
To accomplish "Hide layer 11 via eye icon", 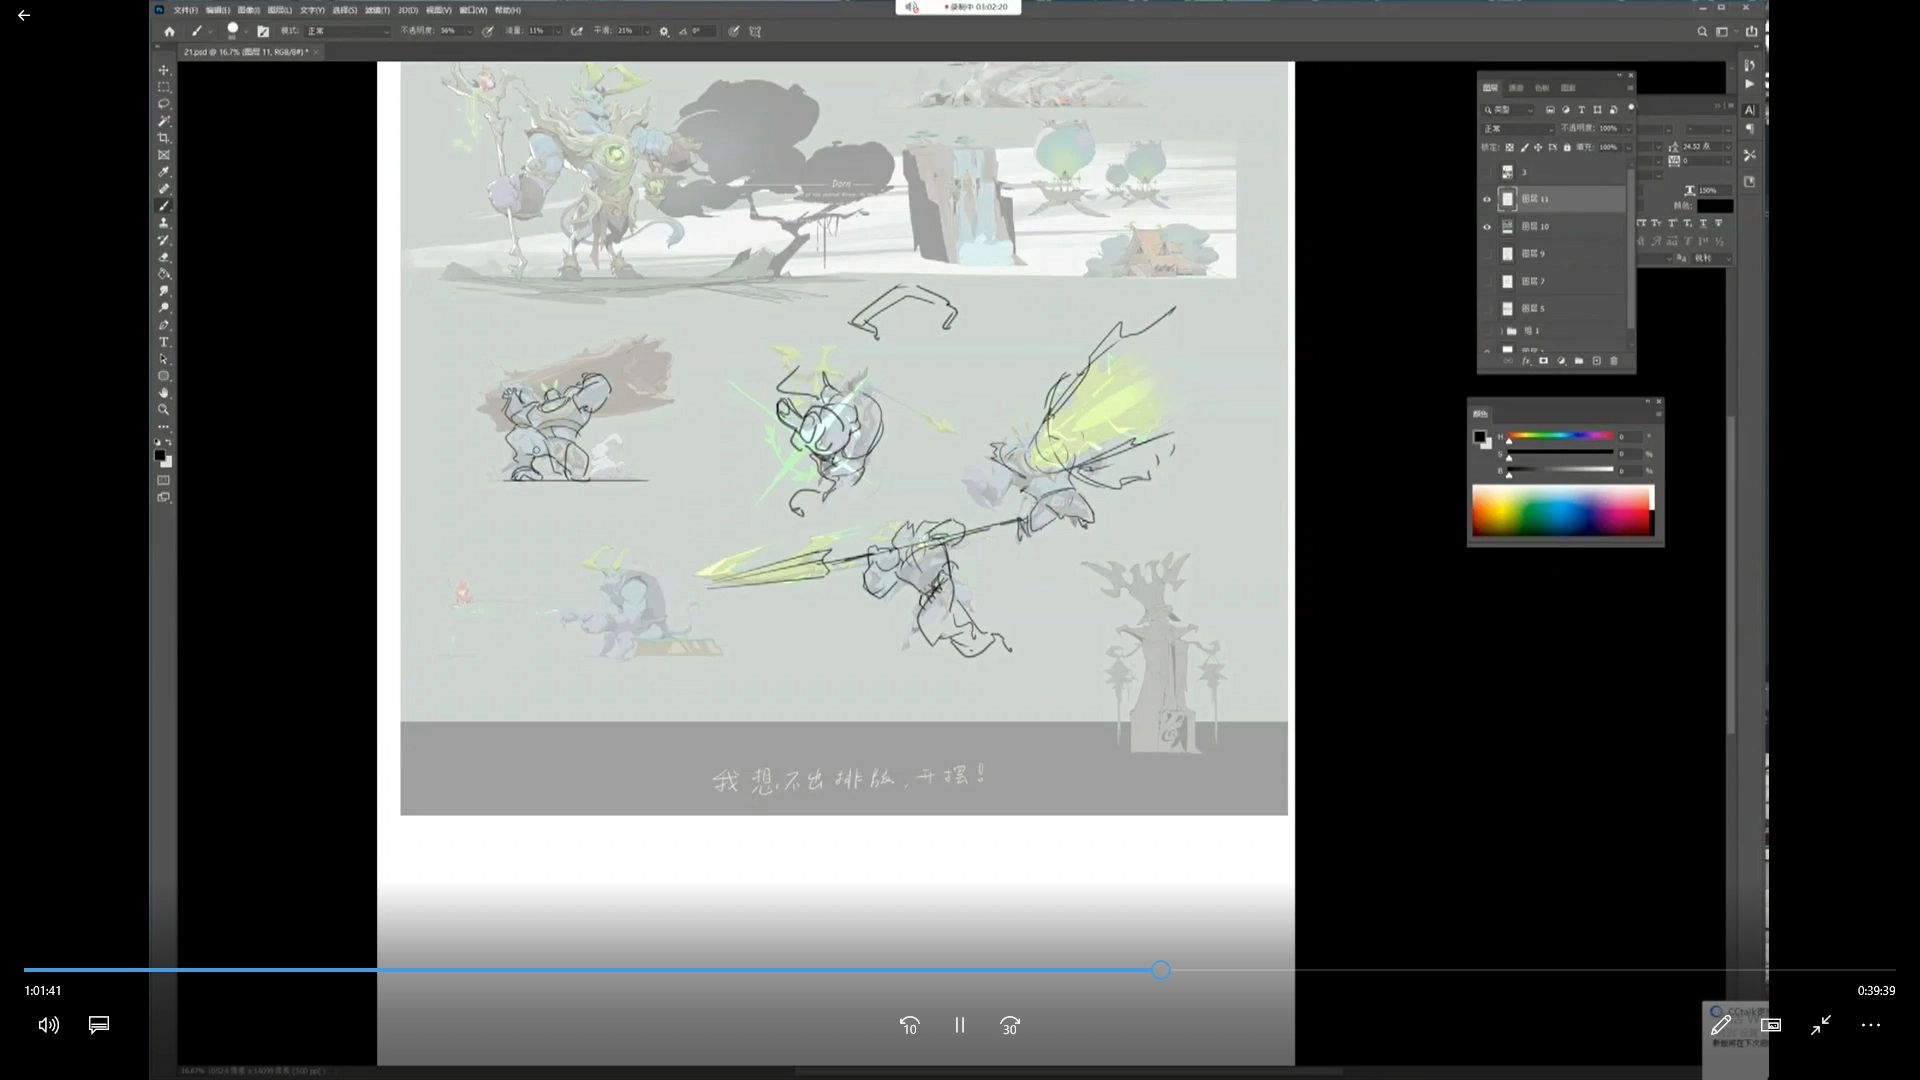I will [1487, 199].
